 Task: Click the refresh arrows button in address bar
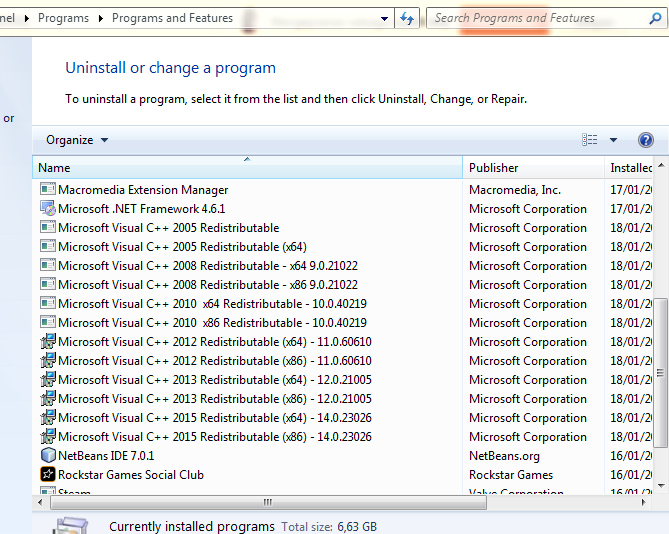407,18
